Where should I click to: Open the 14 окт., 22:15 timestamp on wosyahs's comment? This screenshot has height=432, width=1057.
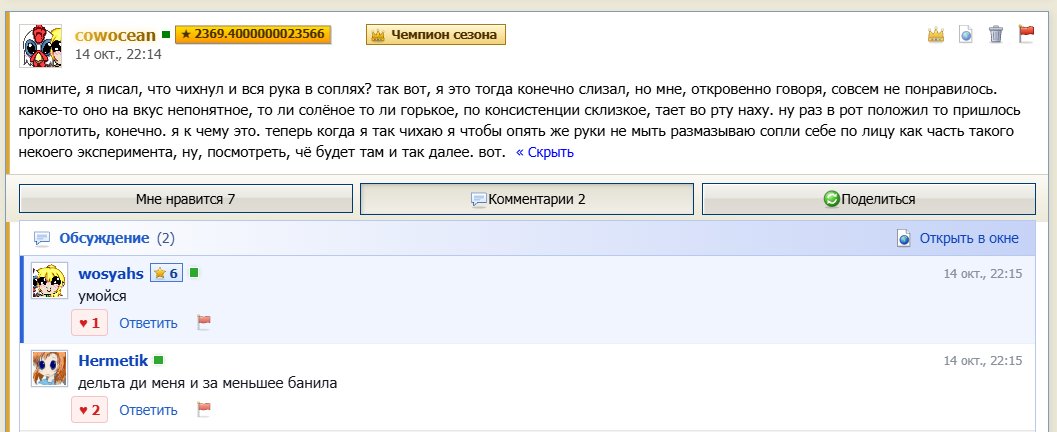click(983, 274)
